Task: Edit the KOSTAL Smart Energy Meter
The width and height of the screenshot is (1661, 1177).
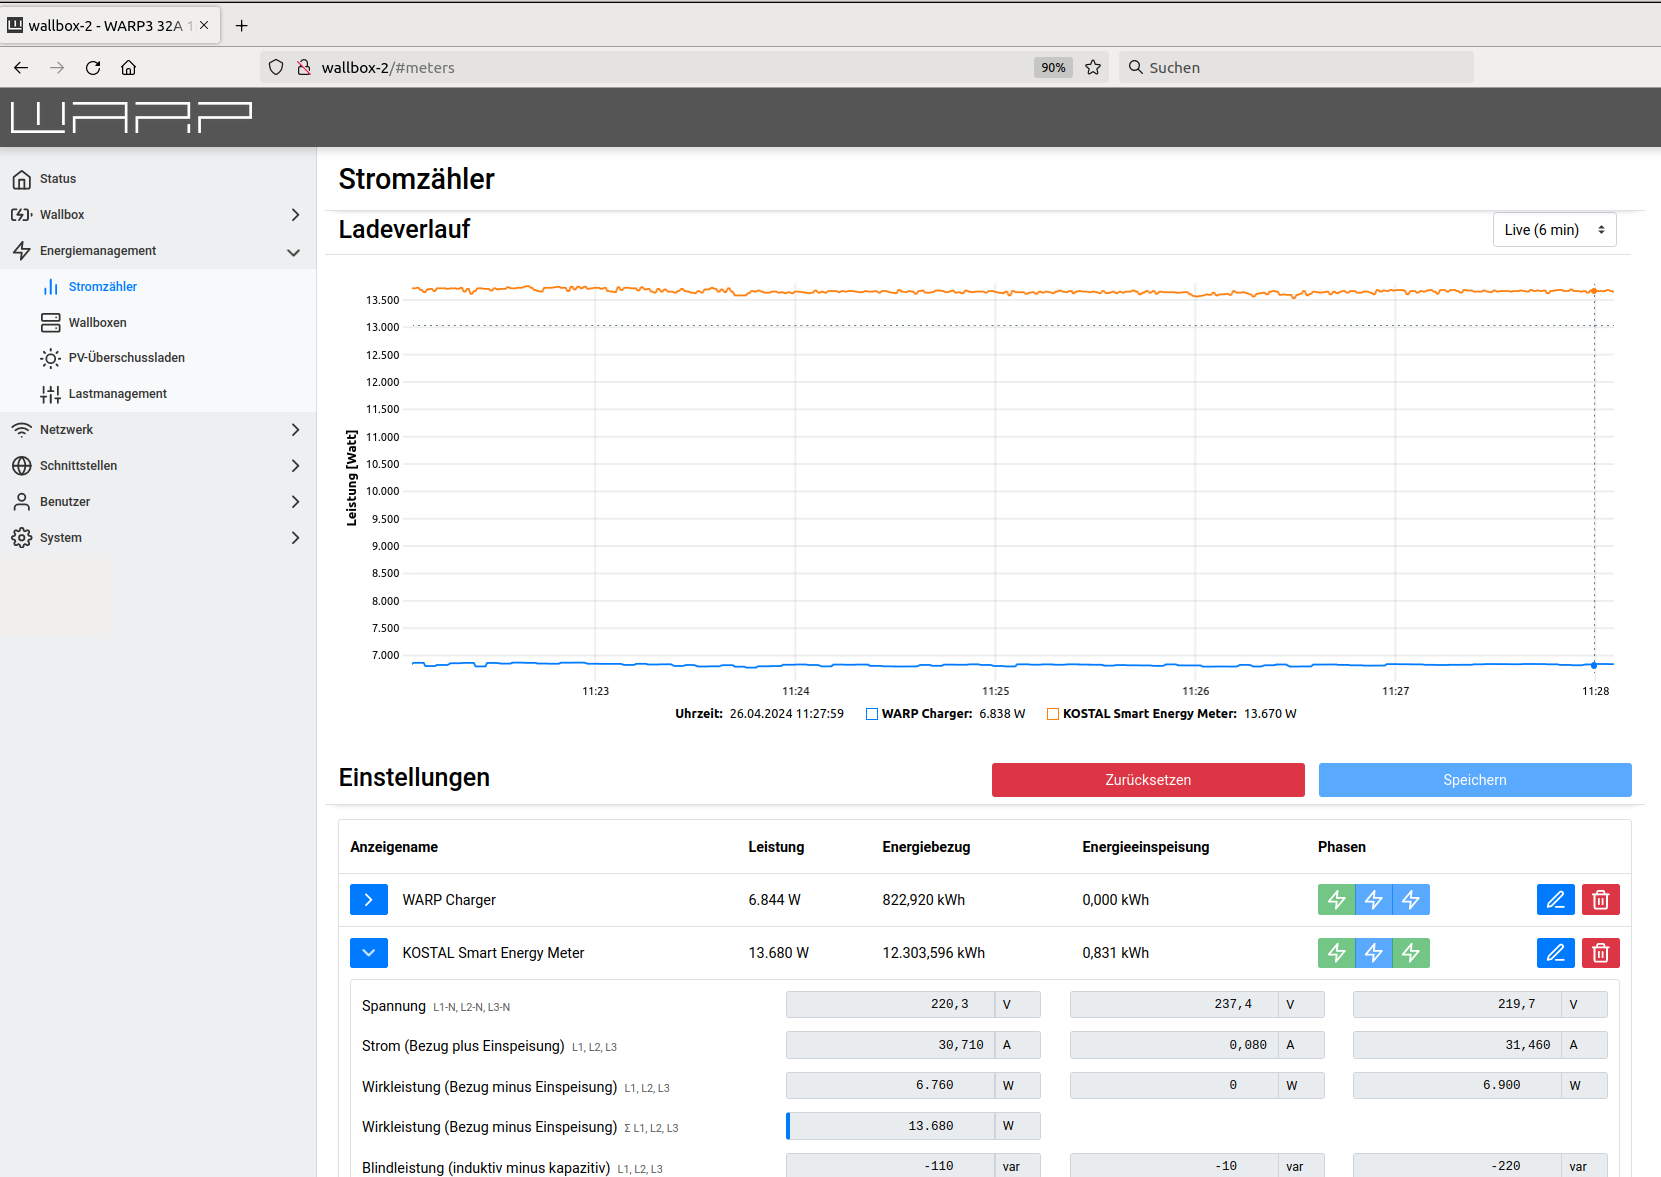Action: click(x=1556, y=953)
